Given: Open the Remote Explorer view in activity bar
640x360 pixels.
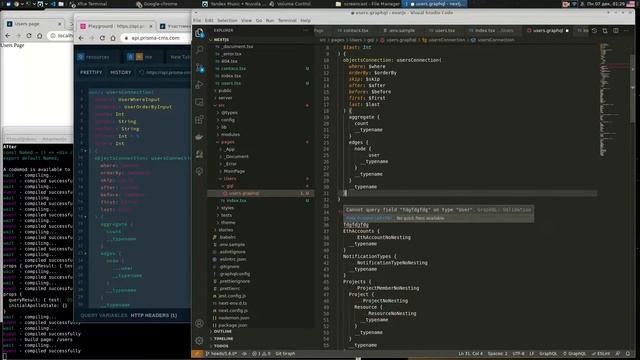Looking at the screenshot, I should 199,102.
